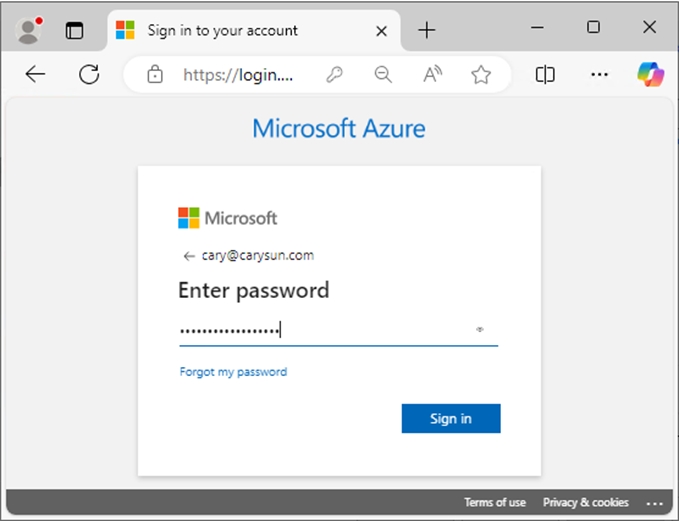Click the zoom out magnifier icon
The height and width of the screenshot is (521, 679).
pos(383,74)
